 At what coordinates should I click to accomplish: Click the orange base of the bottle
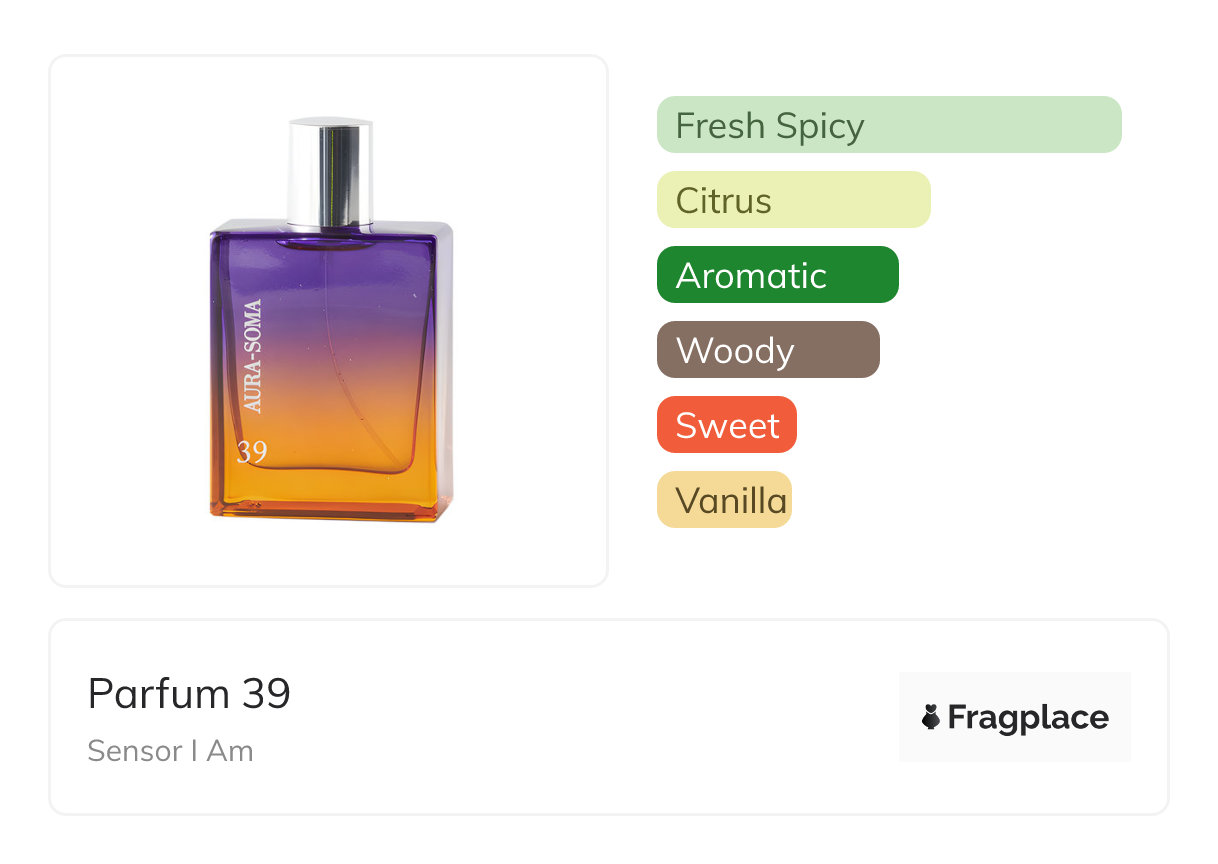331,490
